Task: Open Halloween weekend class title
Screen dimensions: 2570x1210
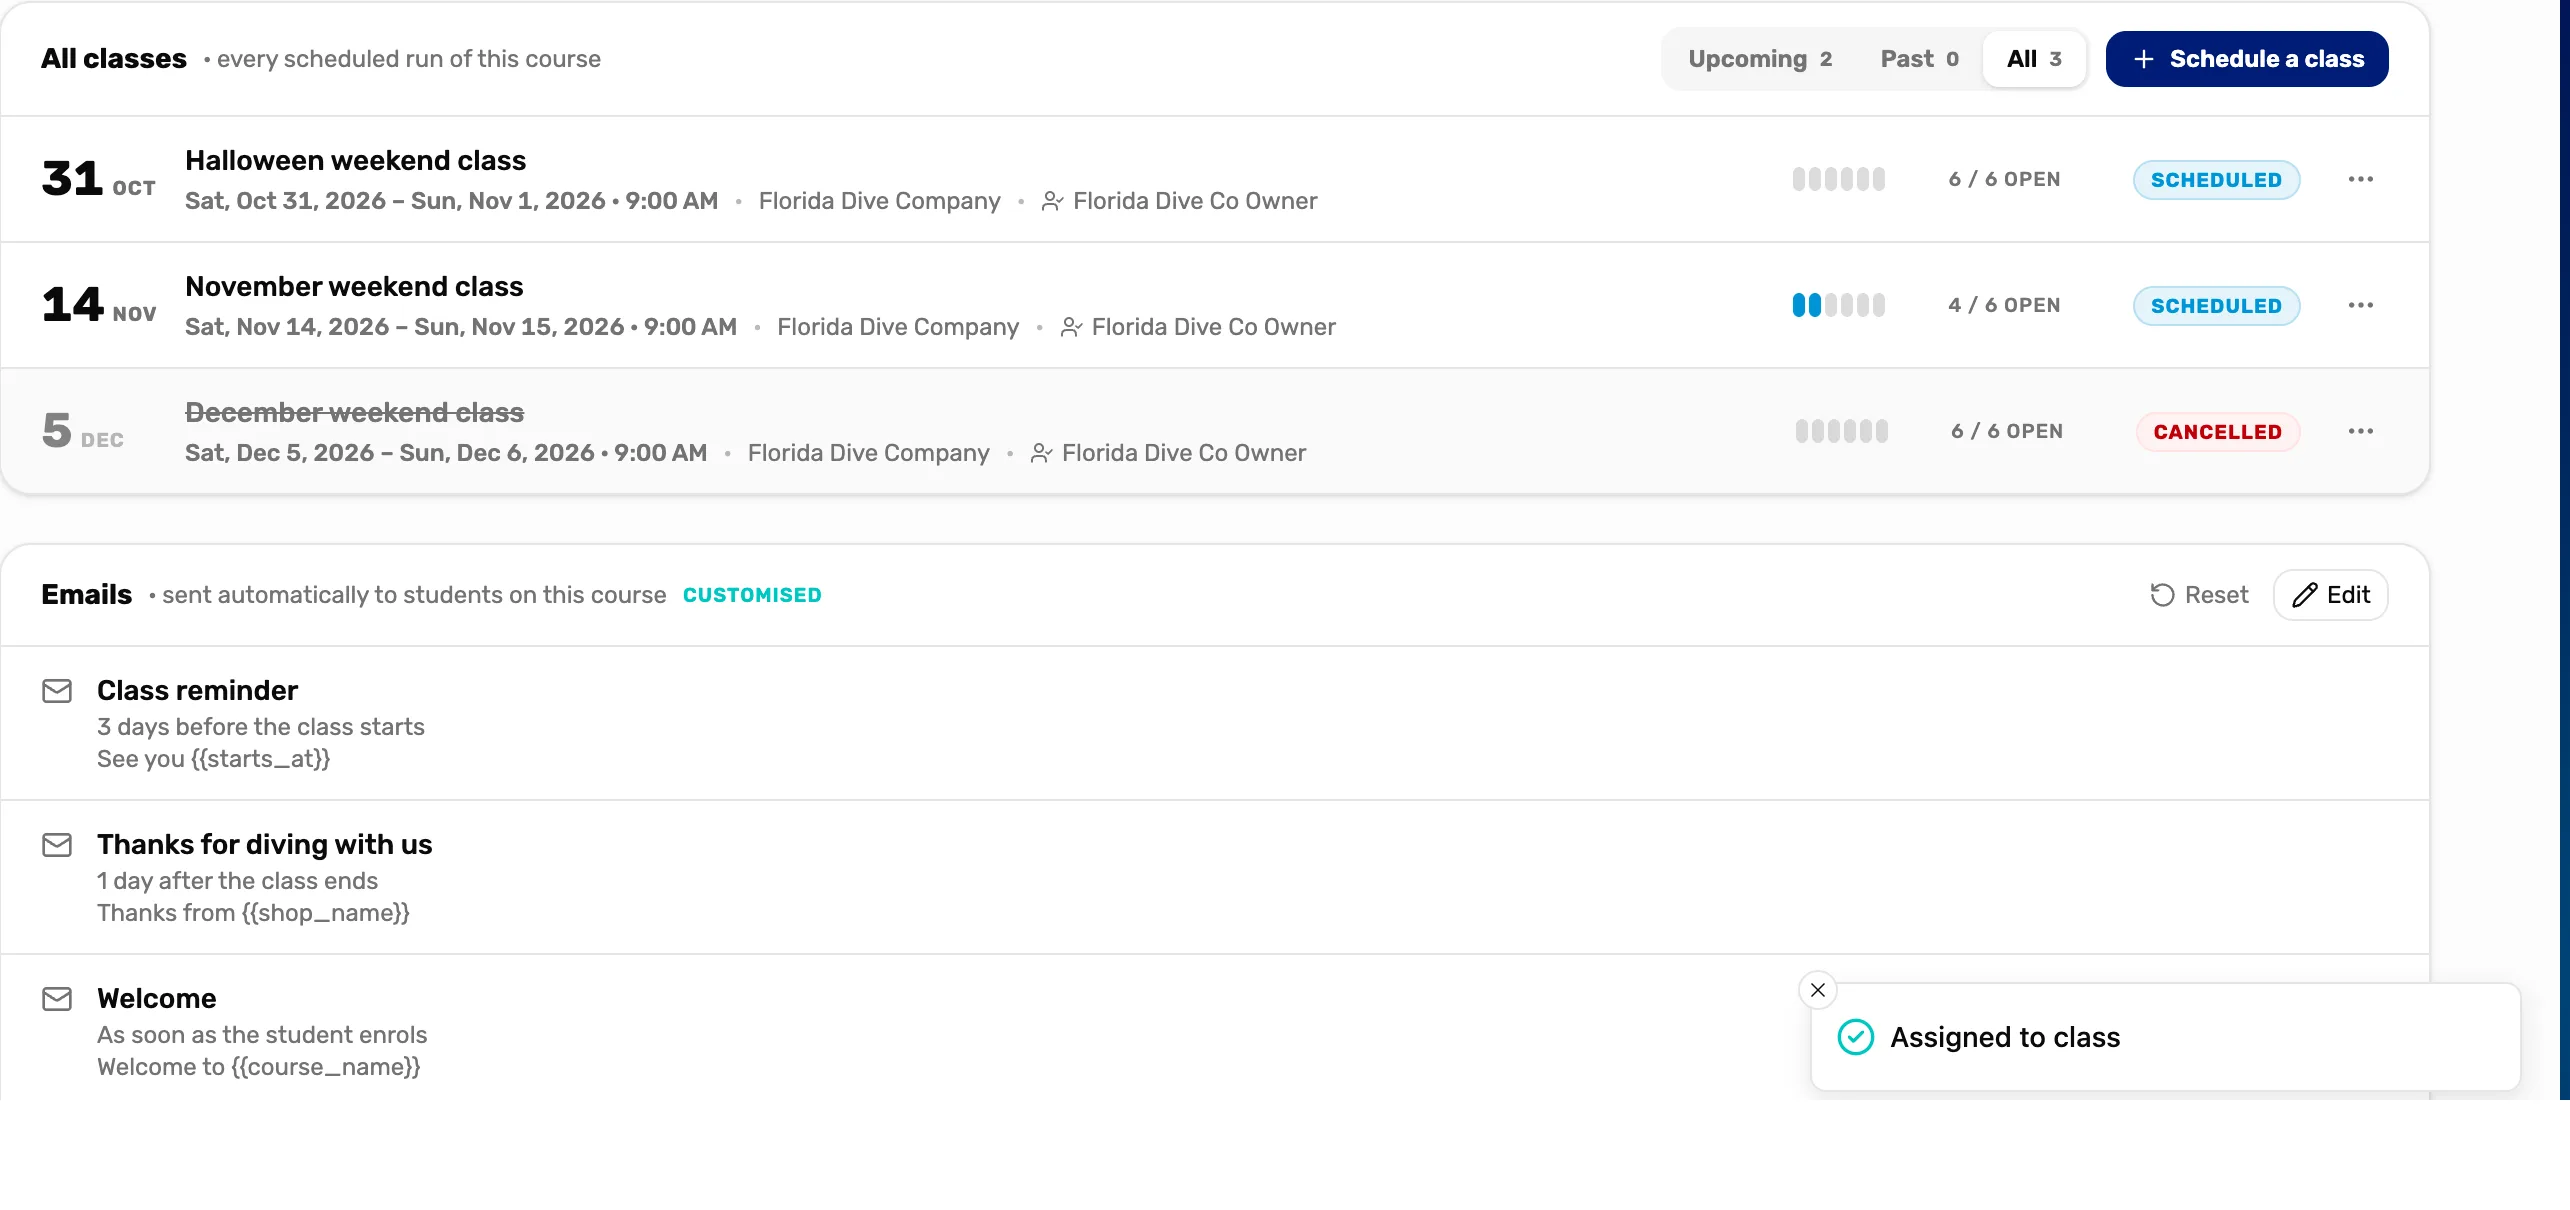Action: click(355, 161)
